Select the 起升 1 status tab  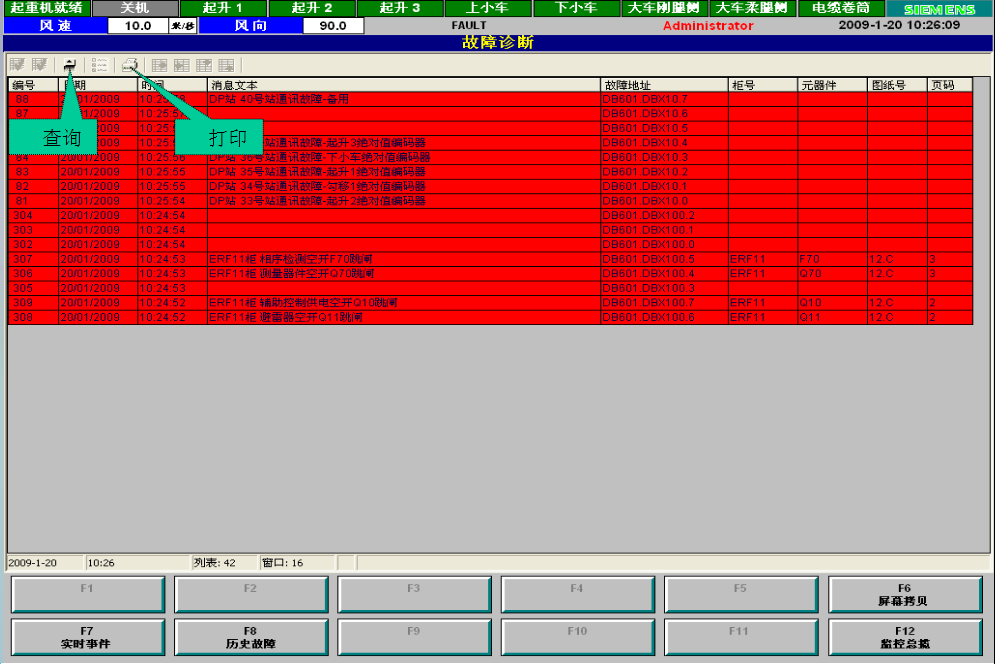click(222, 8)
